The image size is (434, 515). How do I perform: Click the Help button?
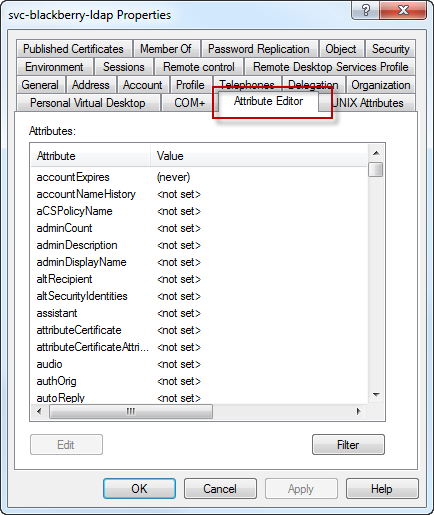click(382, 489)
